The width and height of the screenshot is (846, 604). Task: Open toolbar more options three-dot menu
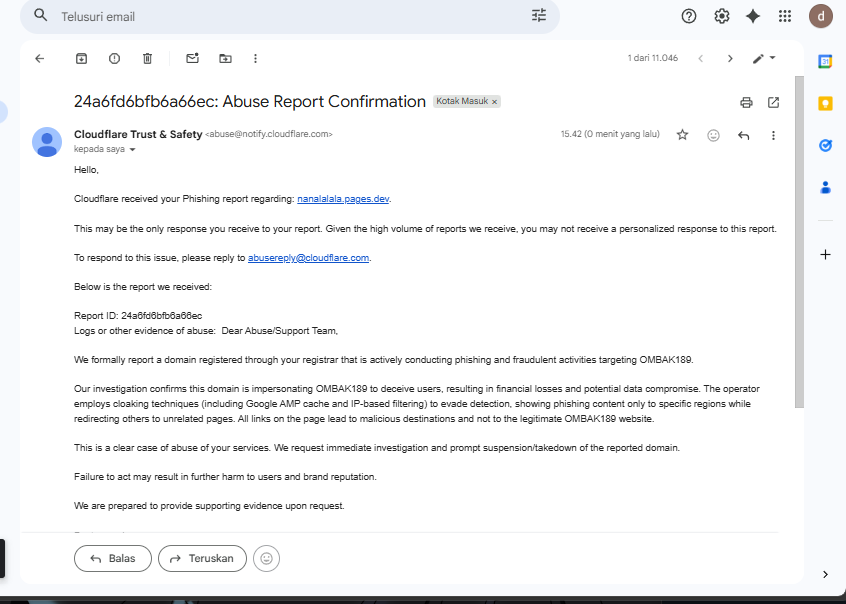255,58
